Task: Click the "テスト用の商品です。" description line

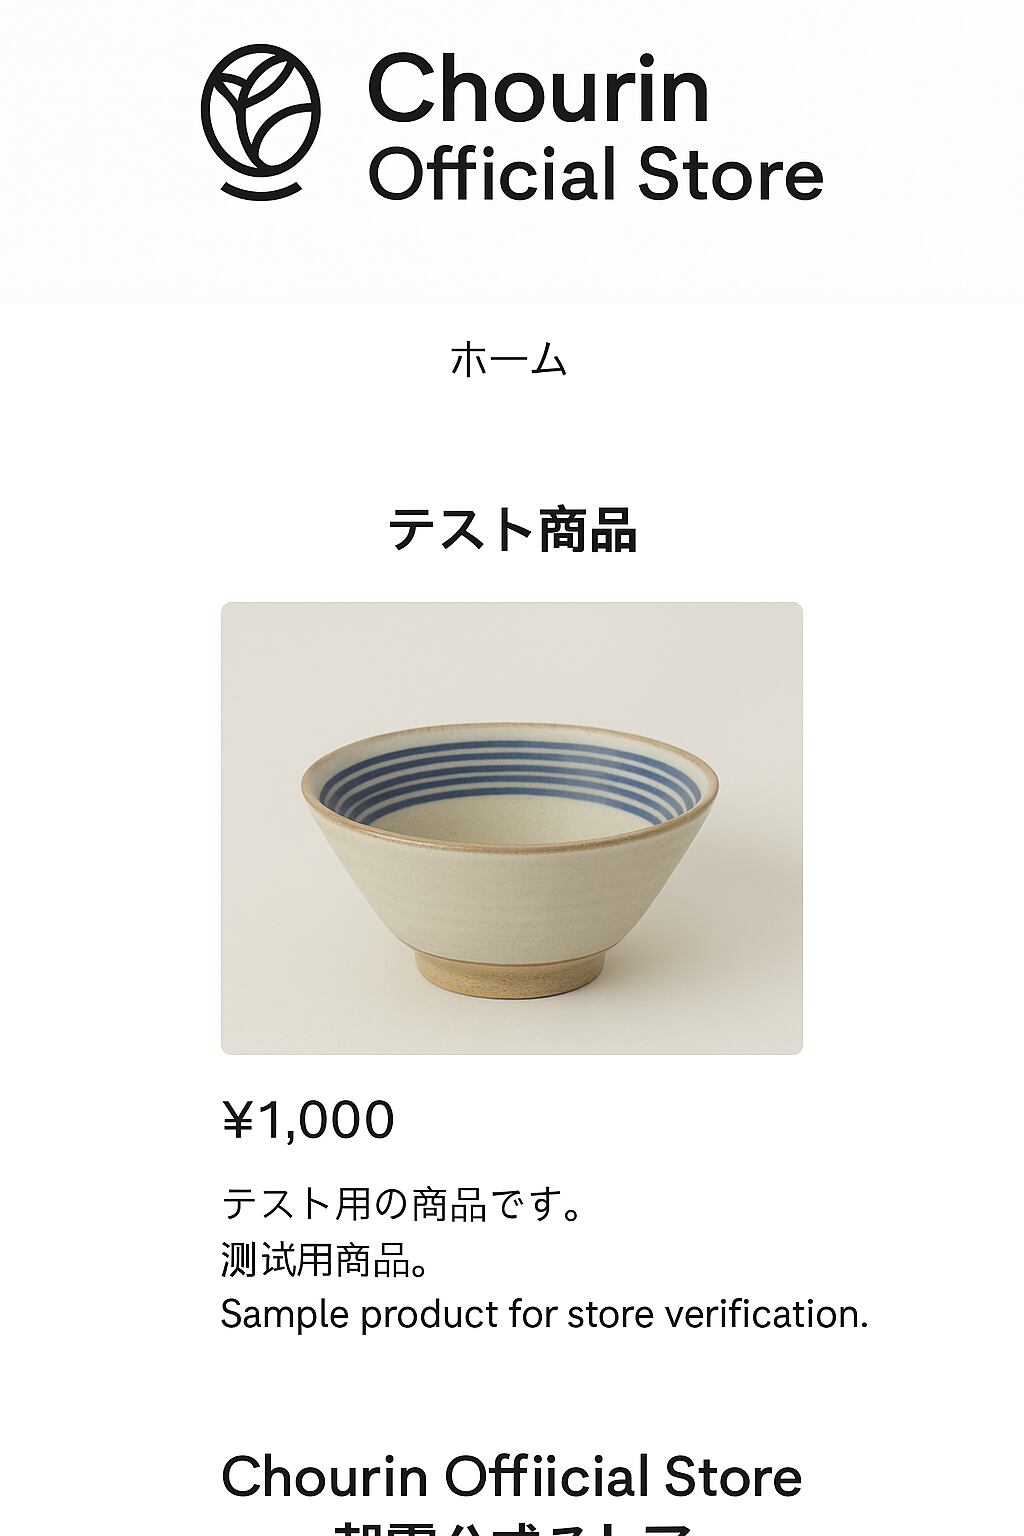Action: [x=402, y=1204]
